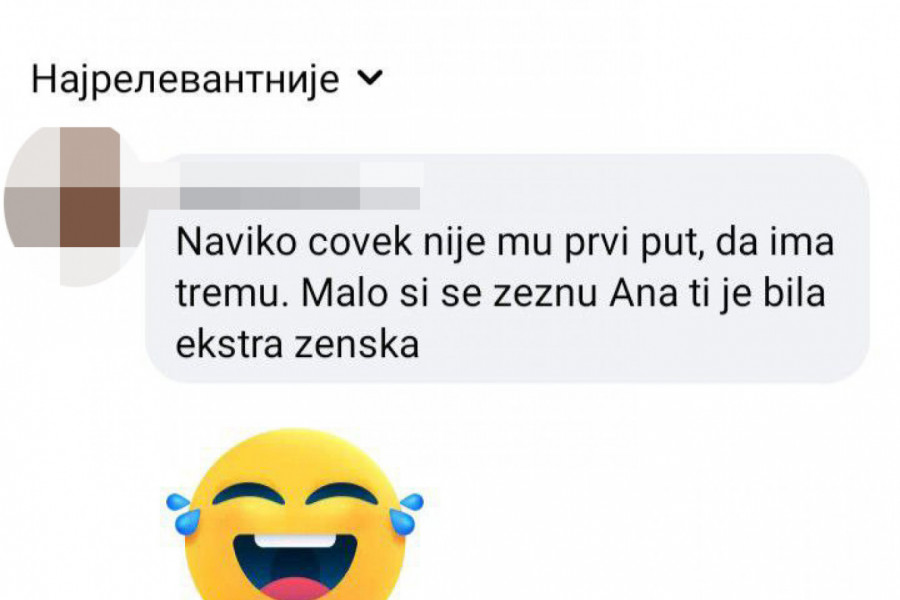Image resolution: width=900 pixels, height=600 pixels.
Task: Open the Најрелевантније sorting dropdown
Action: [207, 80]
